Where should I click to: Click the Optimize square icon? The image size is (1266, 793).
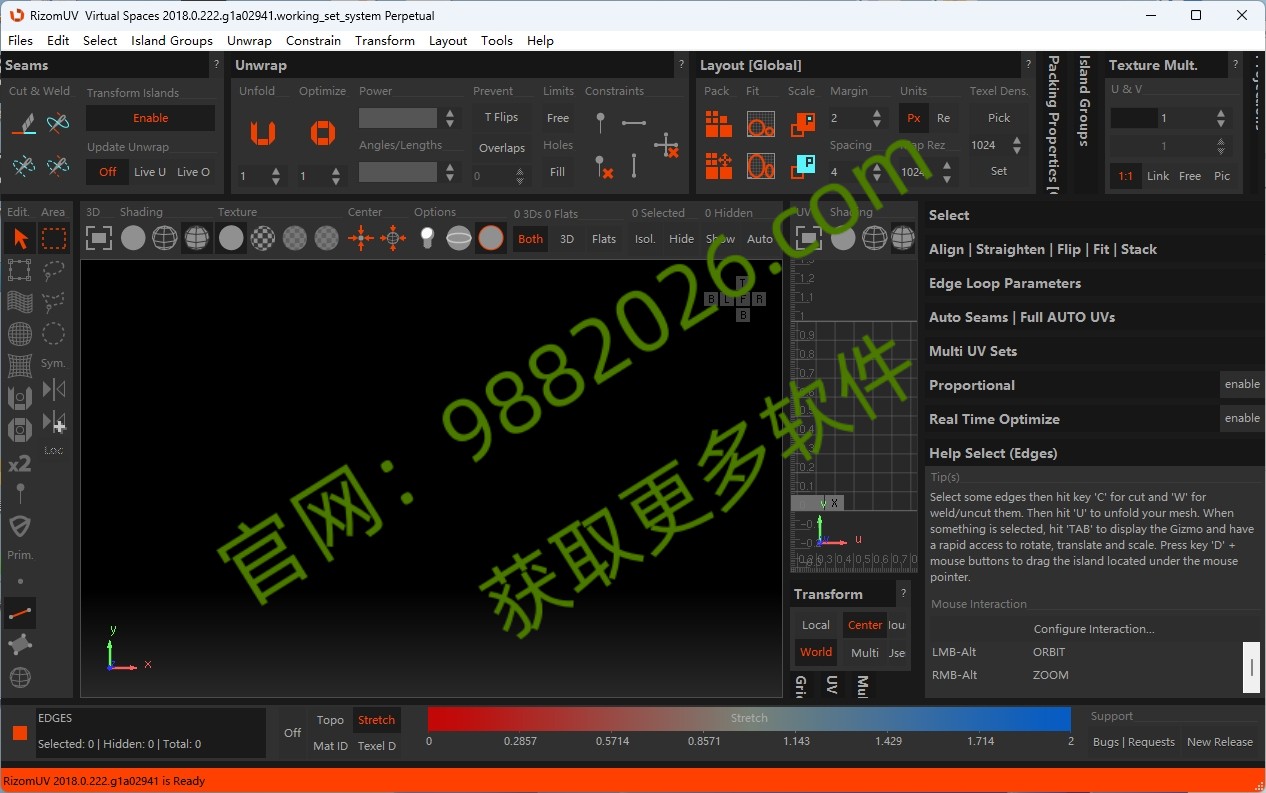coord(322,132)
